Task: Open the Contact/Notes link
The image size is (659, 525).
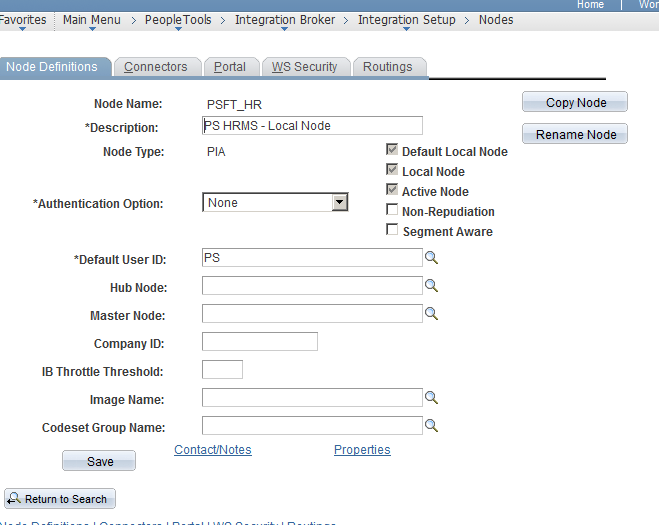Action: (x=213, y=450)
